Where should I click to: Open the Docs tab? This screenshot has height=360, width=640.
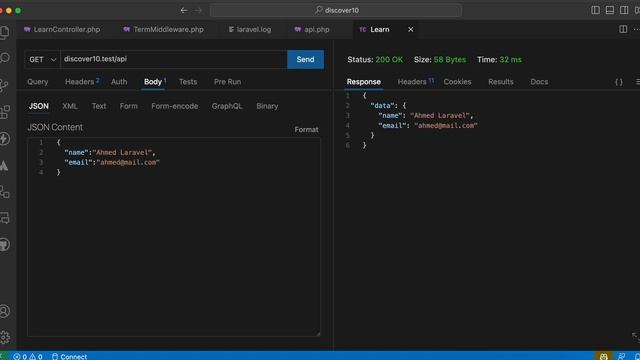click(539, 82)
